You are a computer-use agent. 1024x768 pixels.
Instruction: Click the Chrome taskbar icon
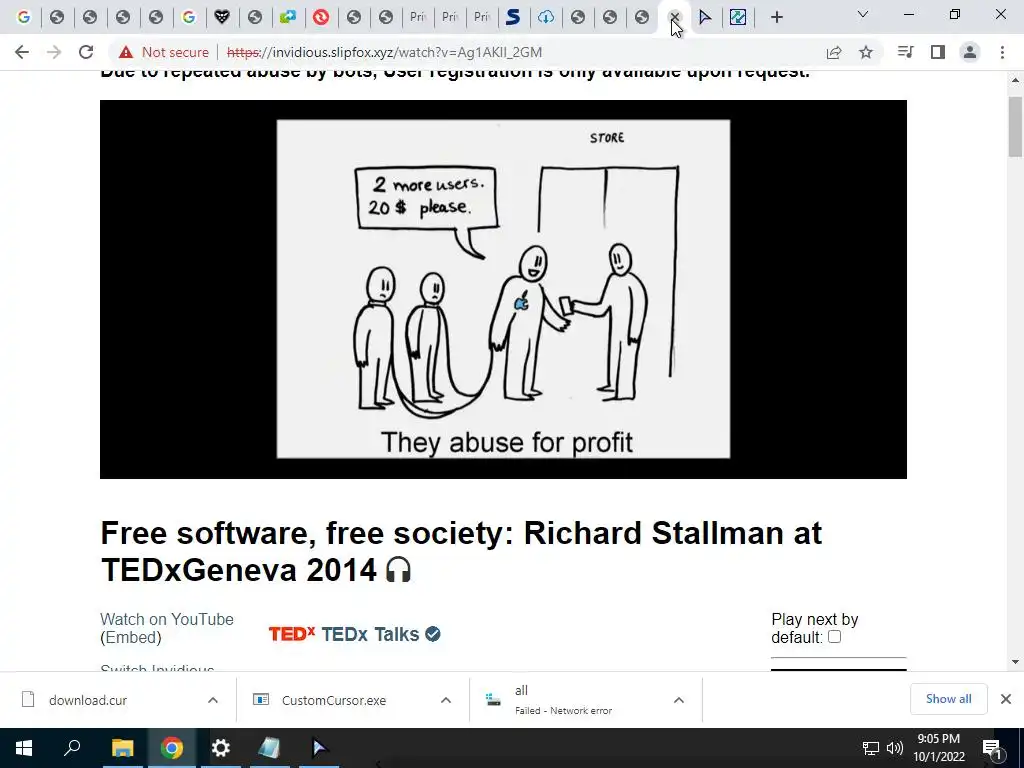coord(172,748)
